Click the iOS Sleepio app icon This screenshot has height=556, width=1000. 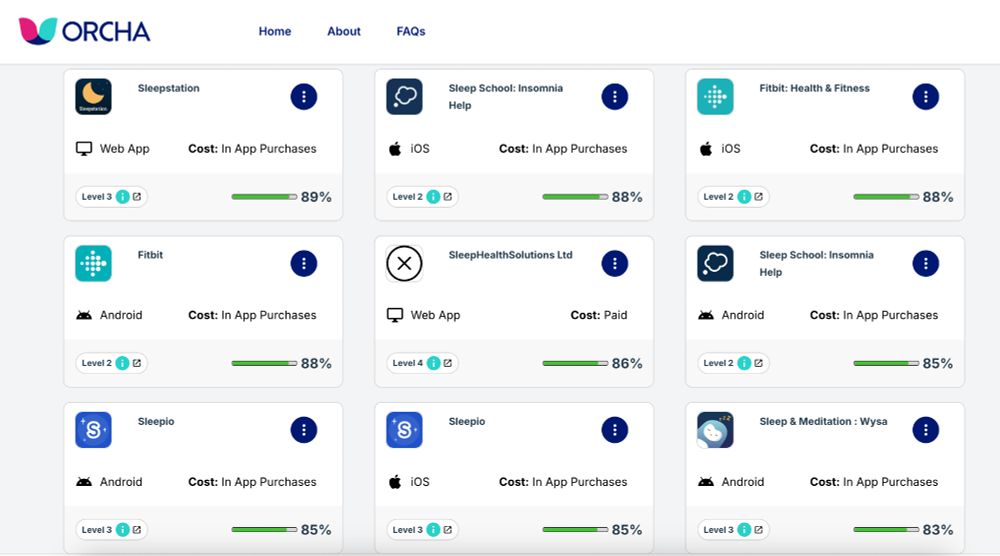click(x=404, y=430)
